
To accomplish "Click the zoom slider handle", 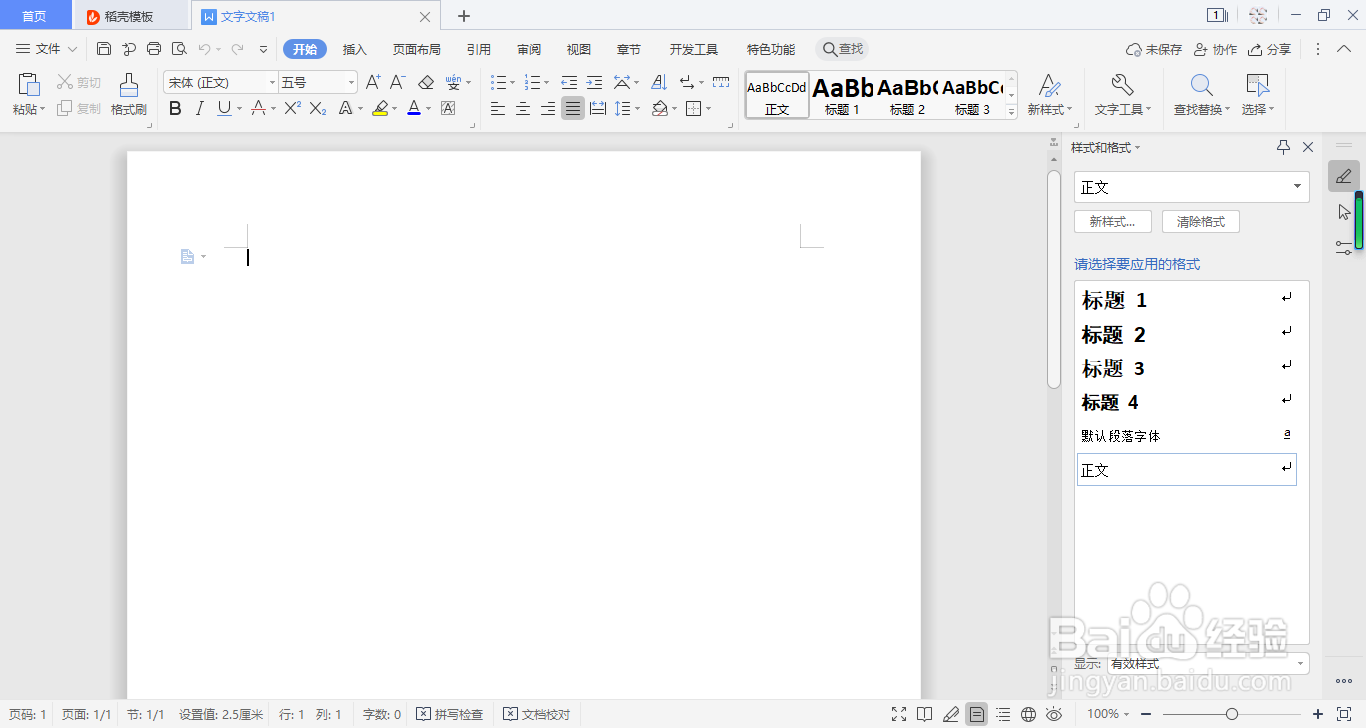I will click(1232, 714).
